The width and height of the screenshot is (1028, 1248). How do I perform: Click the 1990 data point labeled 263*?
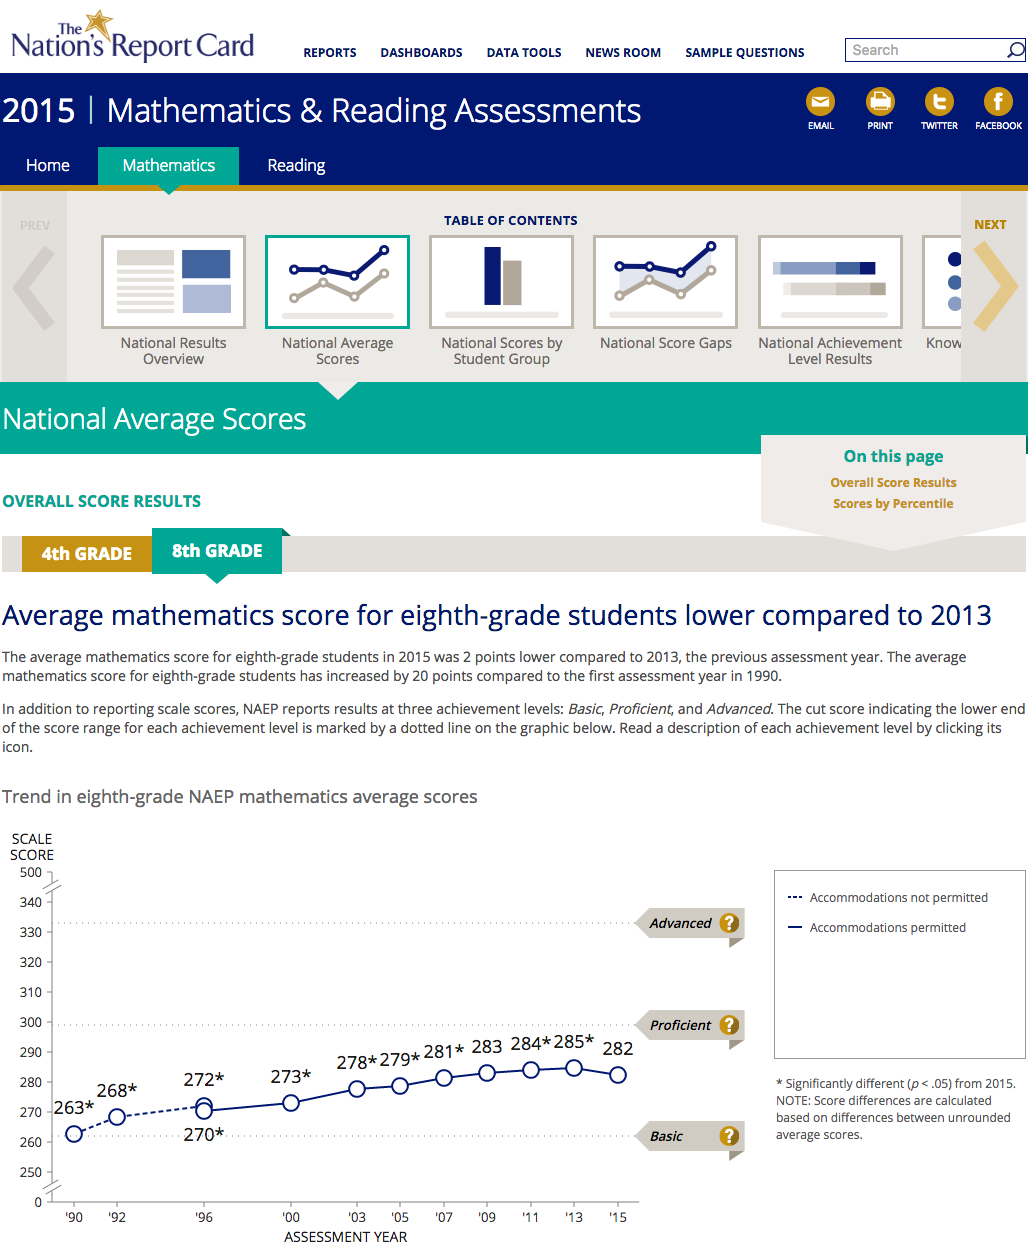(x=74, y=1134)
